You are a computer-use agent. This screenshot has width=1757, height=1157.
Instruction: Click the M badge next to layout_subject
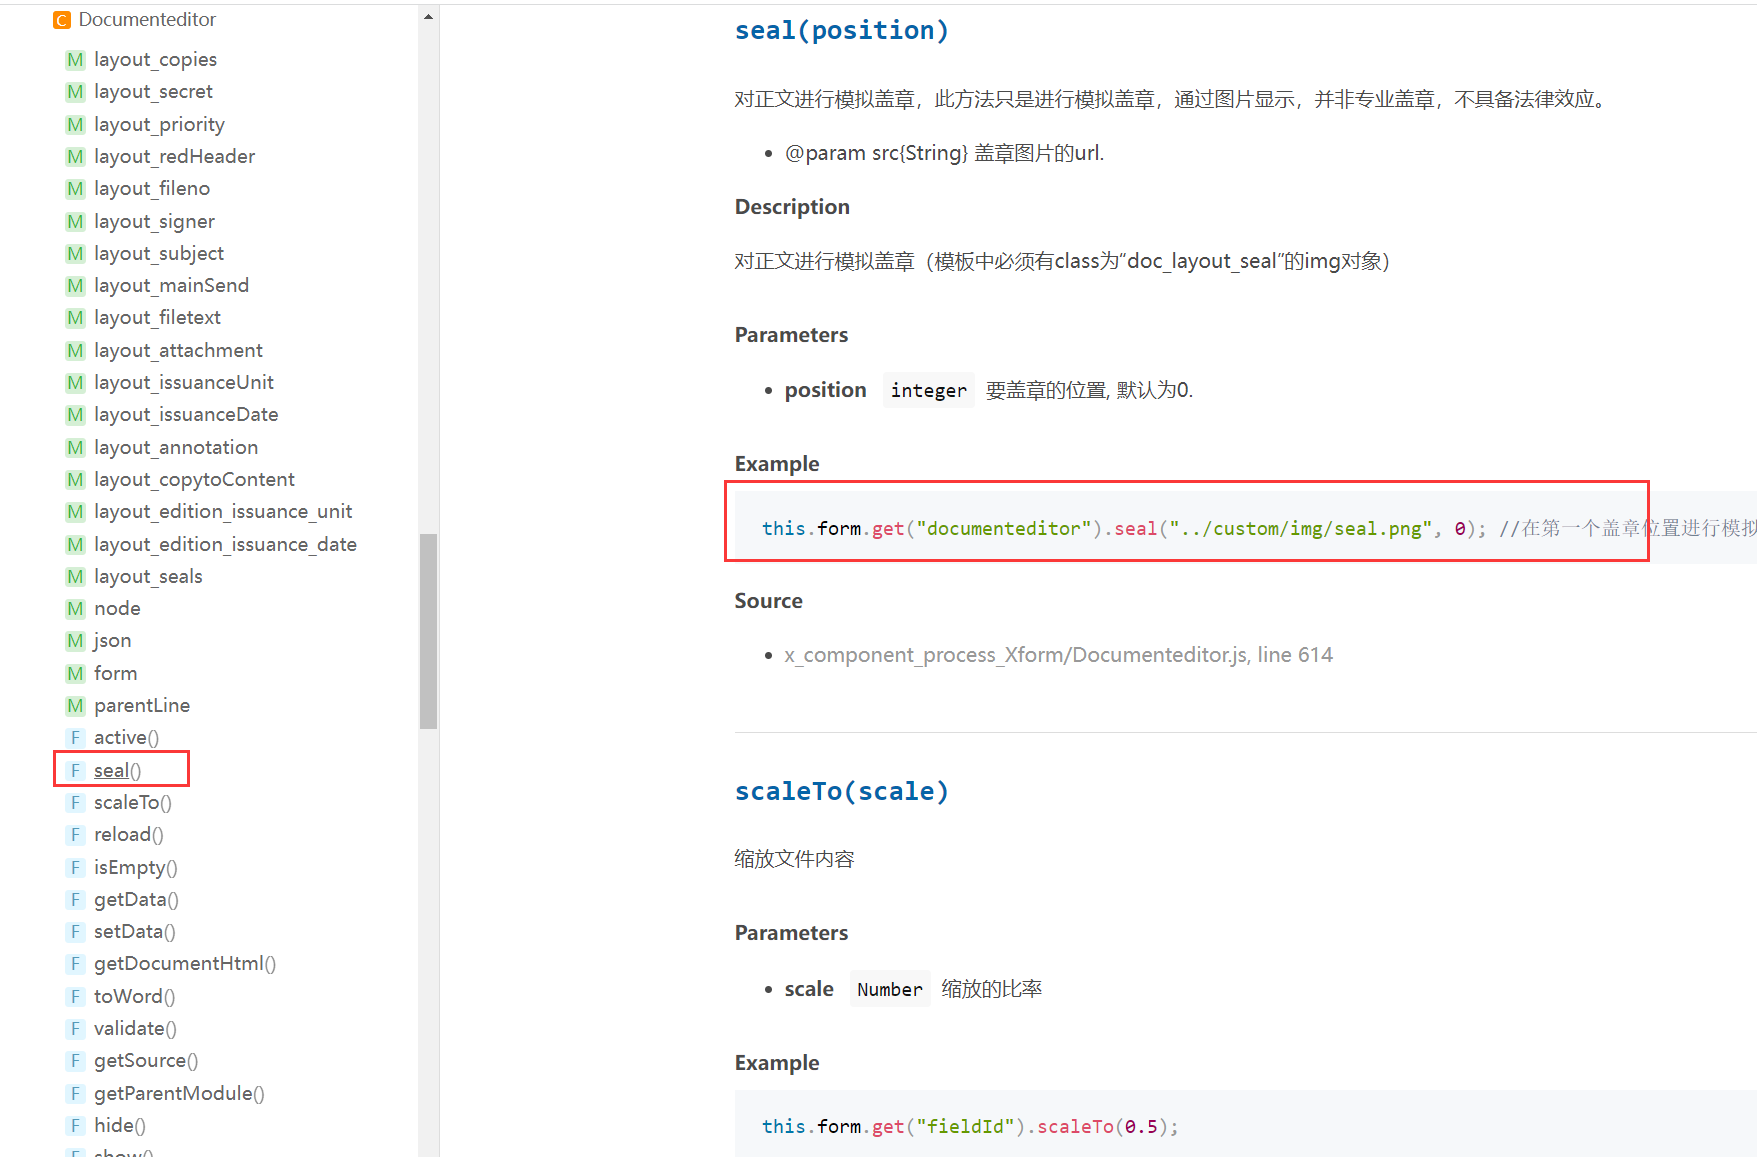click(75, 254)
